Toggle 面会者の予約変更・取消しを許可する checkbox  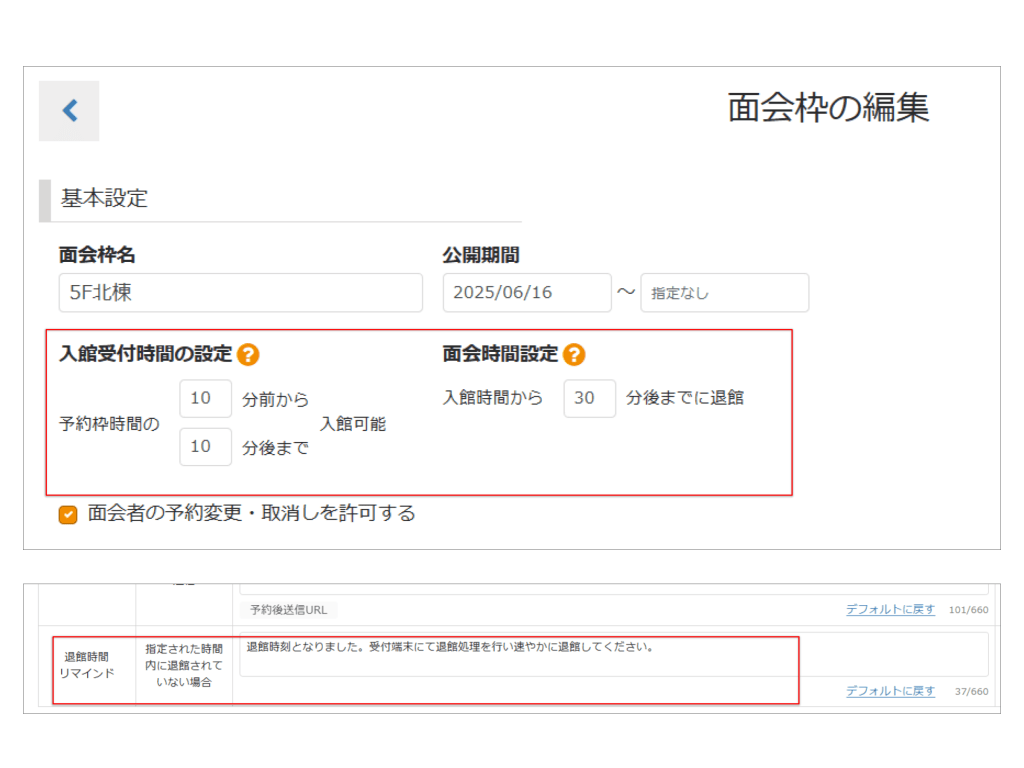tap(68, 515)
